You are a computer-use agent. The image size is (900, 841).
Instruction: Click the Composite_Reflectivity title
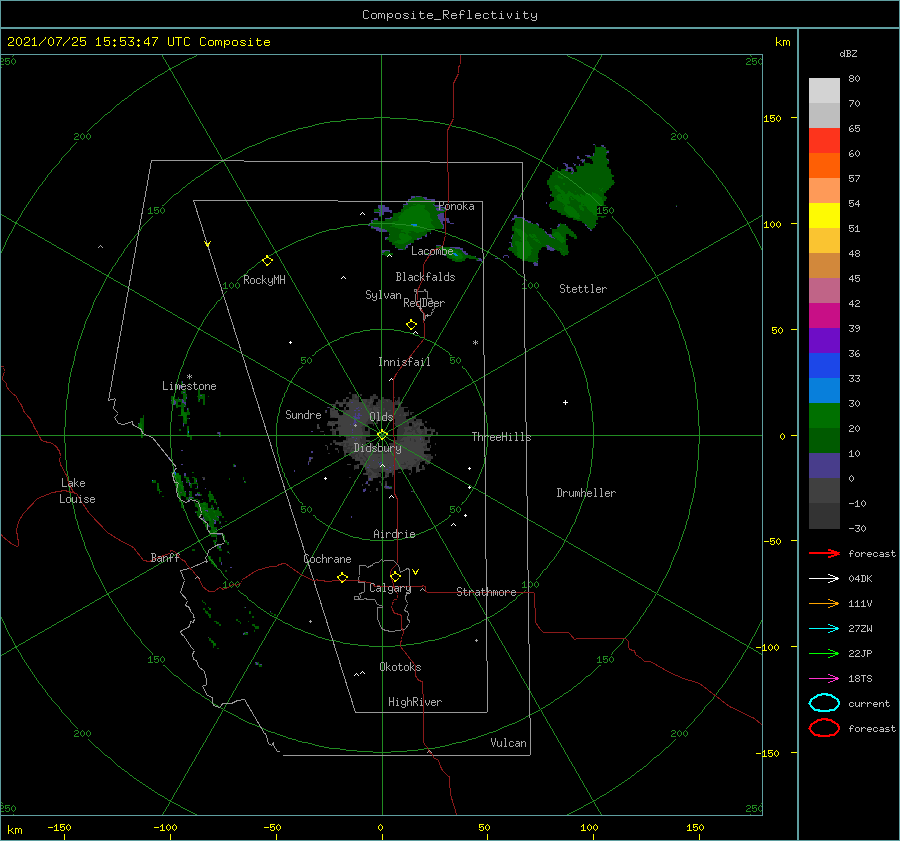pyautogui.click(x=450, y=15)
